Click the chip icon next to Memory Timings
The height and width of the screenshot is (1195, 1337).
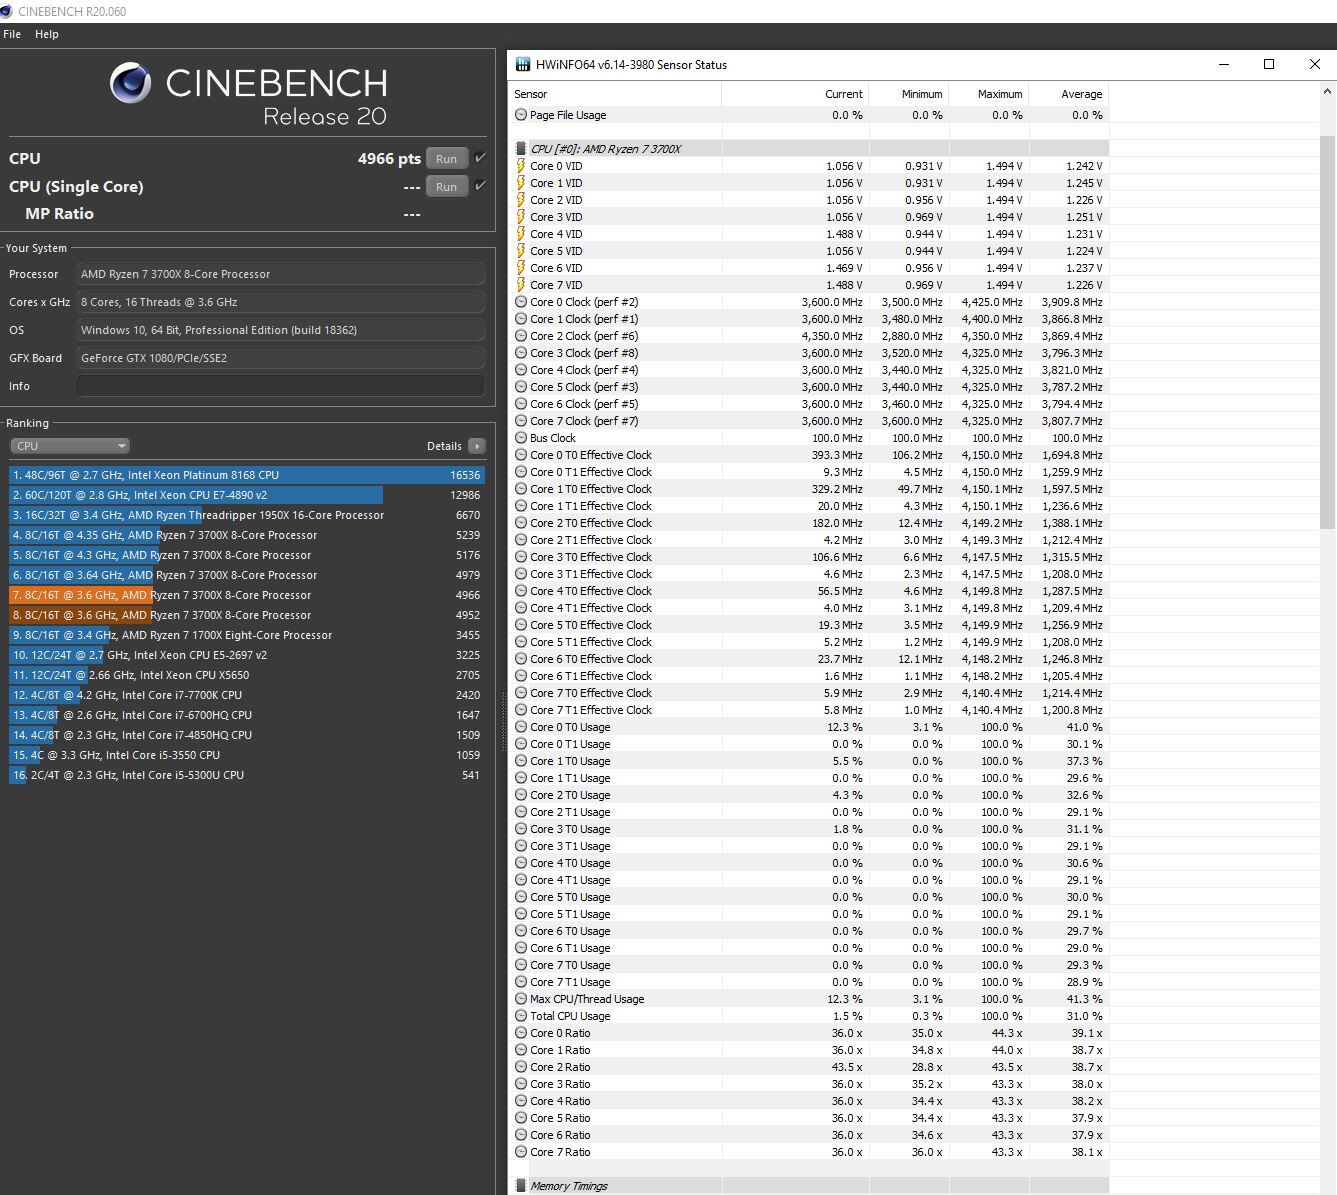(x=520, y=1186)
